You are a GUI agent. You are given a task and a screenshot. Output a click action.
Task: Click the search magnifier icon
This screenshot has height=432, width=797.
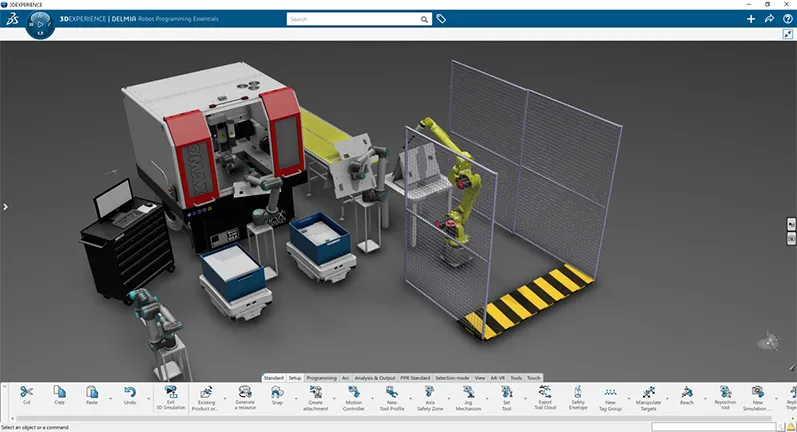[424, 19]
